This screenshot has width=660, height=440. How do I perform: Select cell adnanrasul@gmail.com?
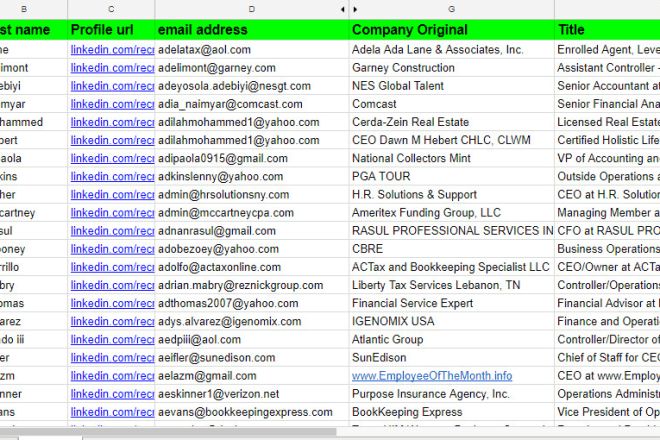[x=252, y=231]
